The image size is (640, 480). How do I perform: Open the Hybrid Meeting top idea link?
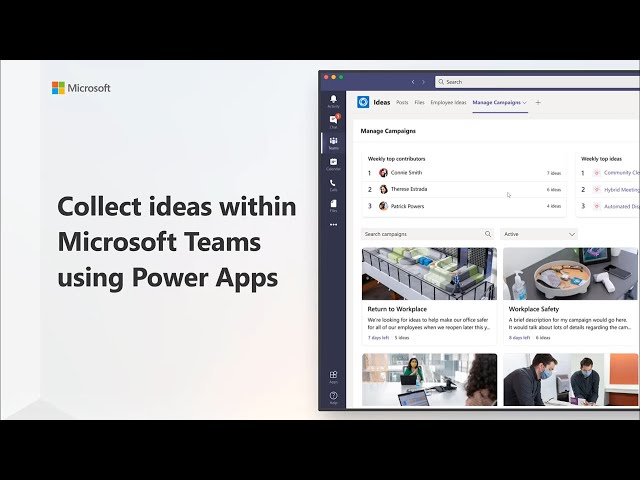[622, 189]
